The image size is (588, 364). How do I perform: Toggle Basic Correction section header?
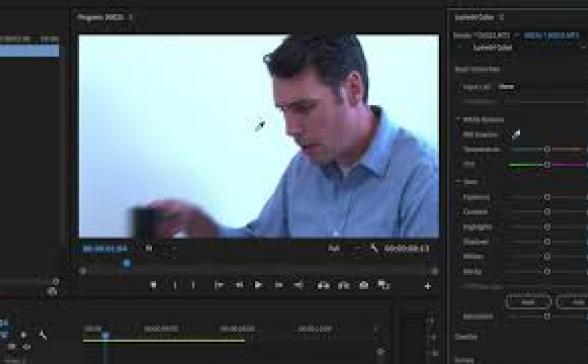(477, 69)
